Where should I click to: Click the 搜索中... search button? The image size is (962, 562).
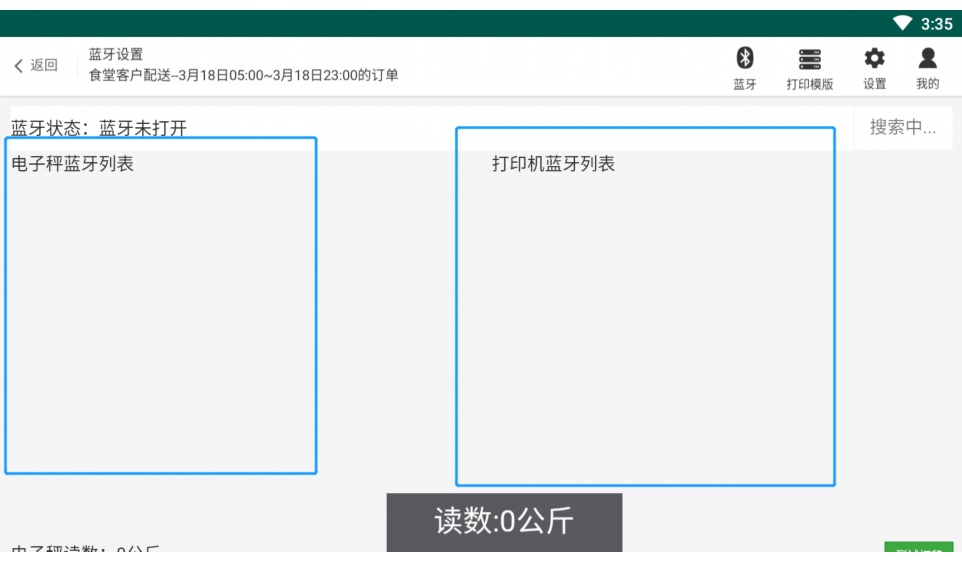point(902,127)
